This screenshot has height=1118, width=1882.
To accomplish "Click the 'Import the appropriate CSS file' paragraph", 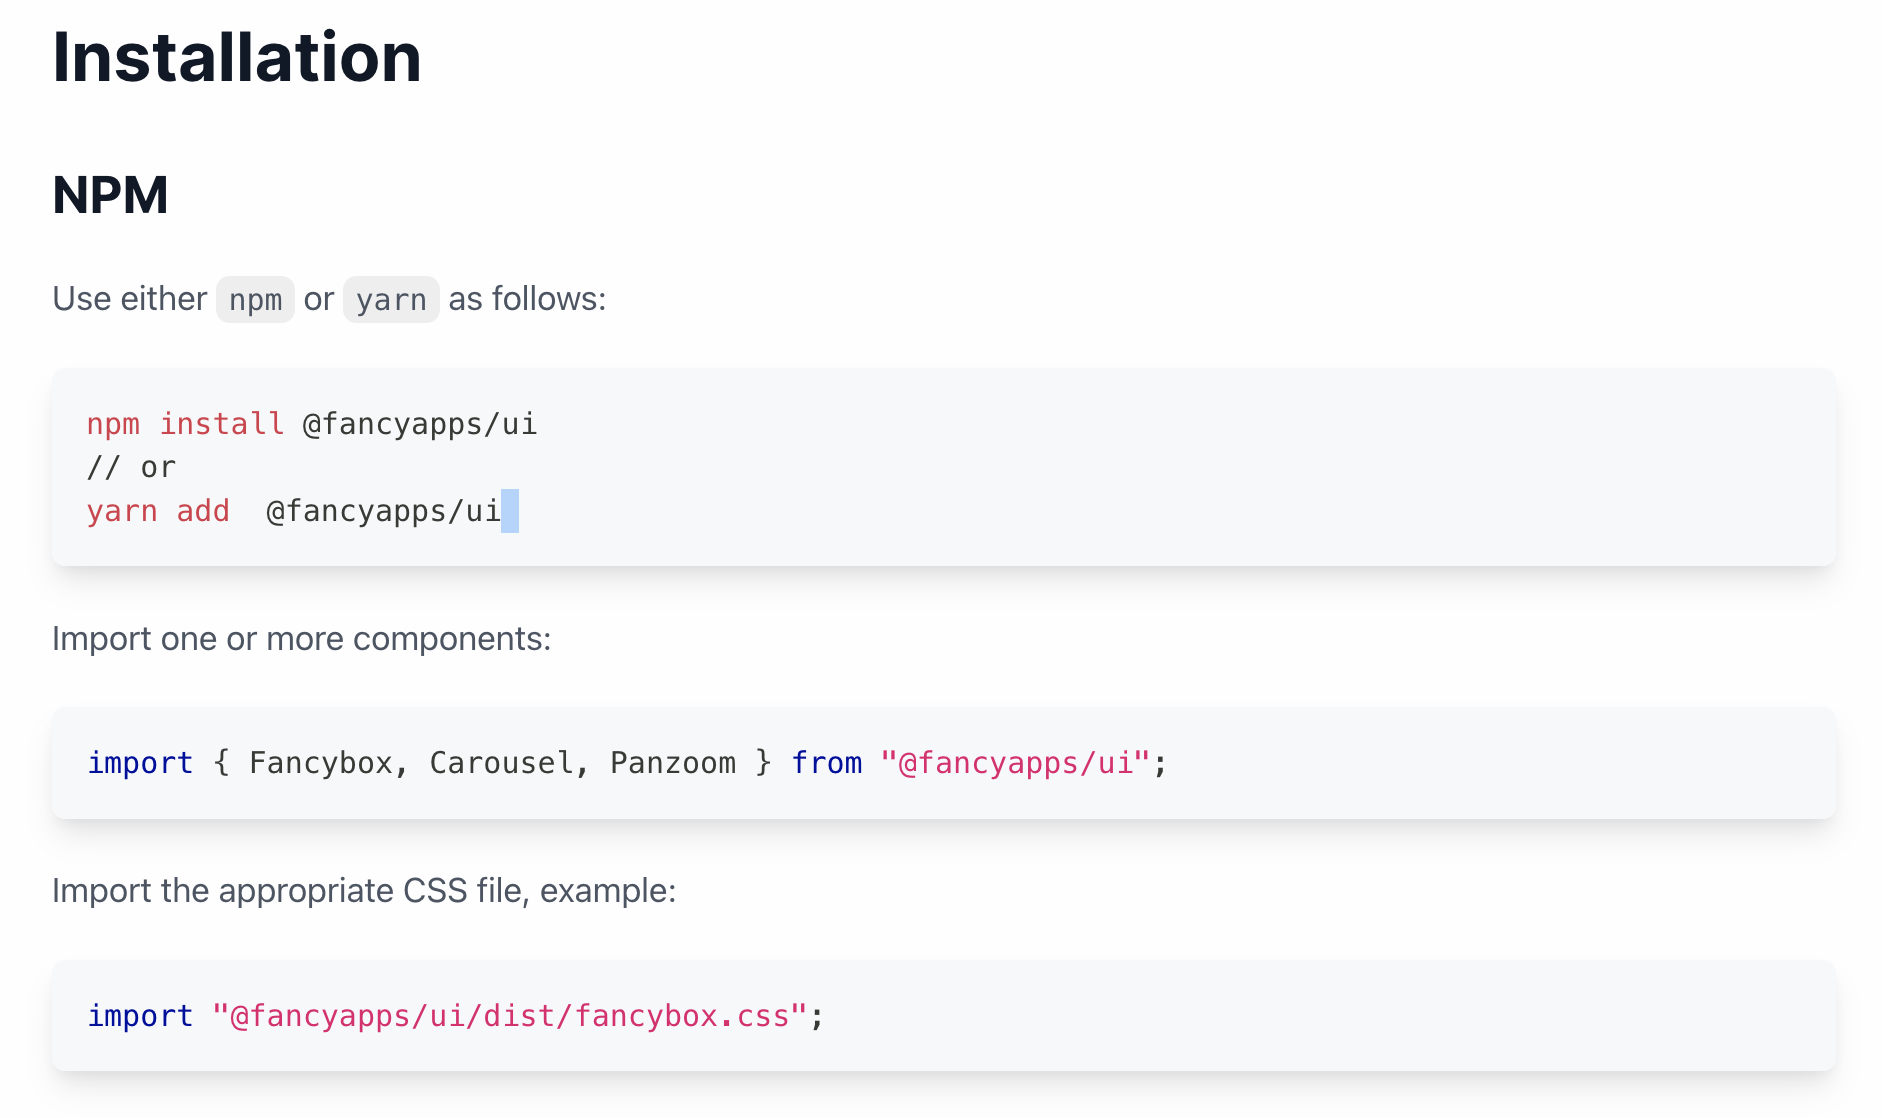I will 364,891.
